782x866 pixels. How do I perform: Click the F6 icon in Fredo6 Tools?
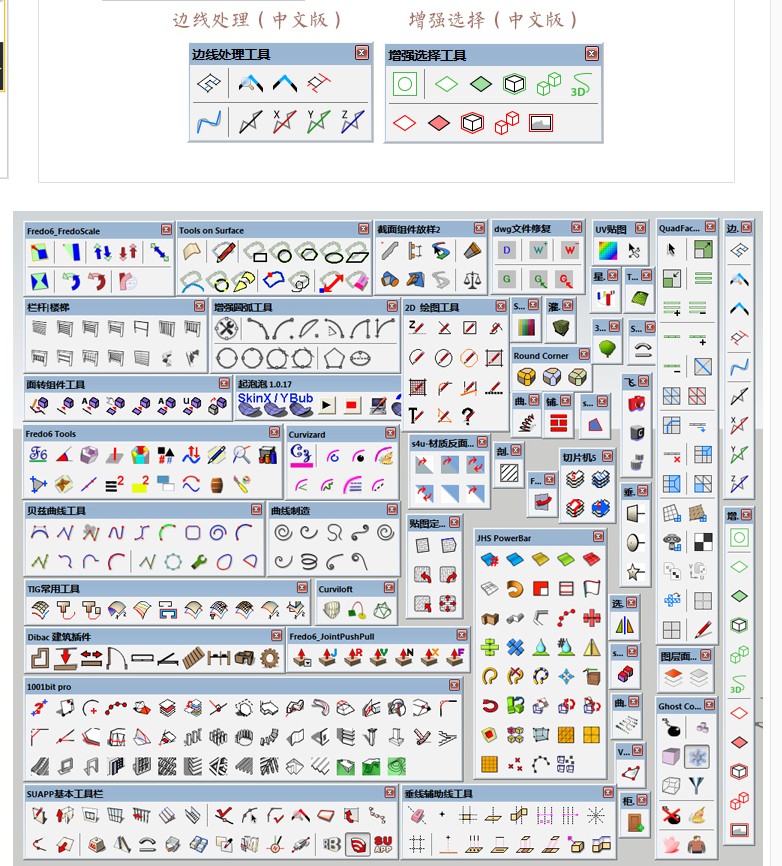[x=38, y=455]
